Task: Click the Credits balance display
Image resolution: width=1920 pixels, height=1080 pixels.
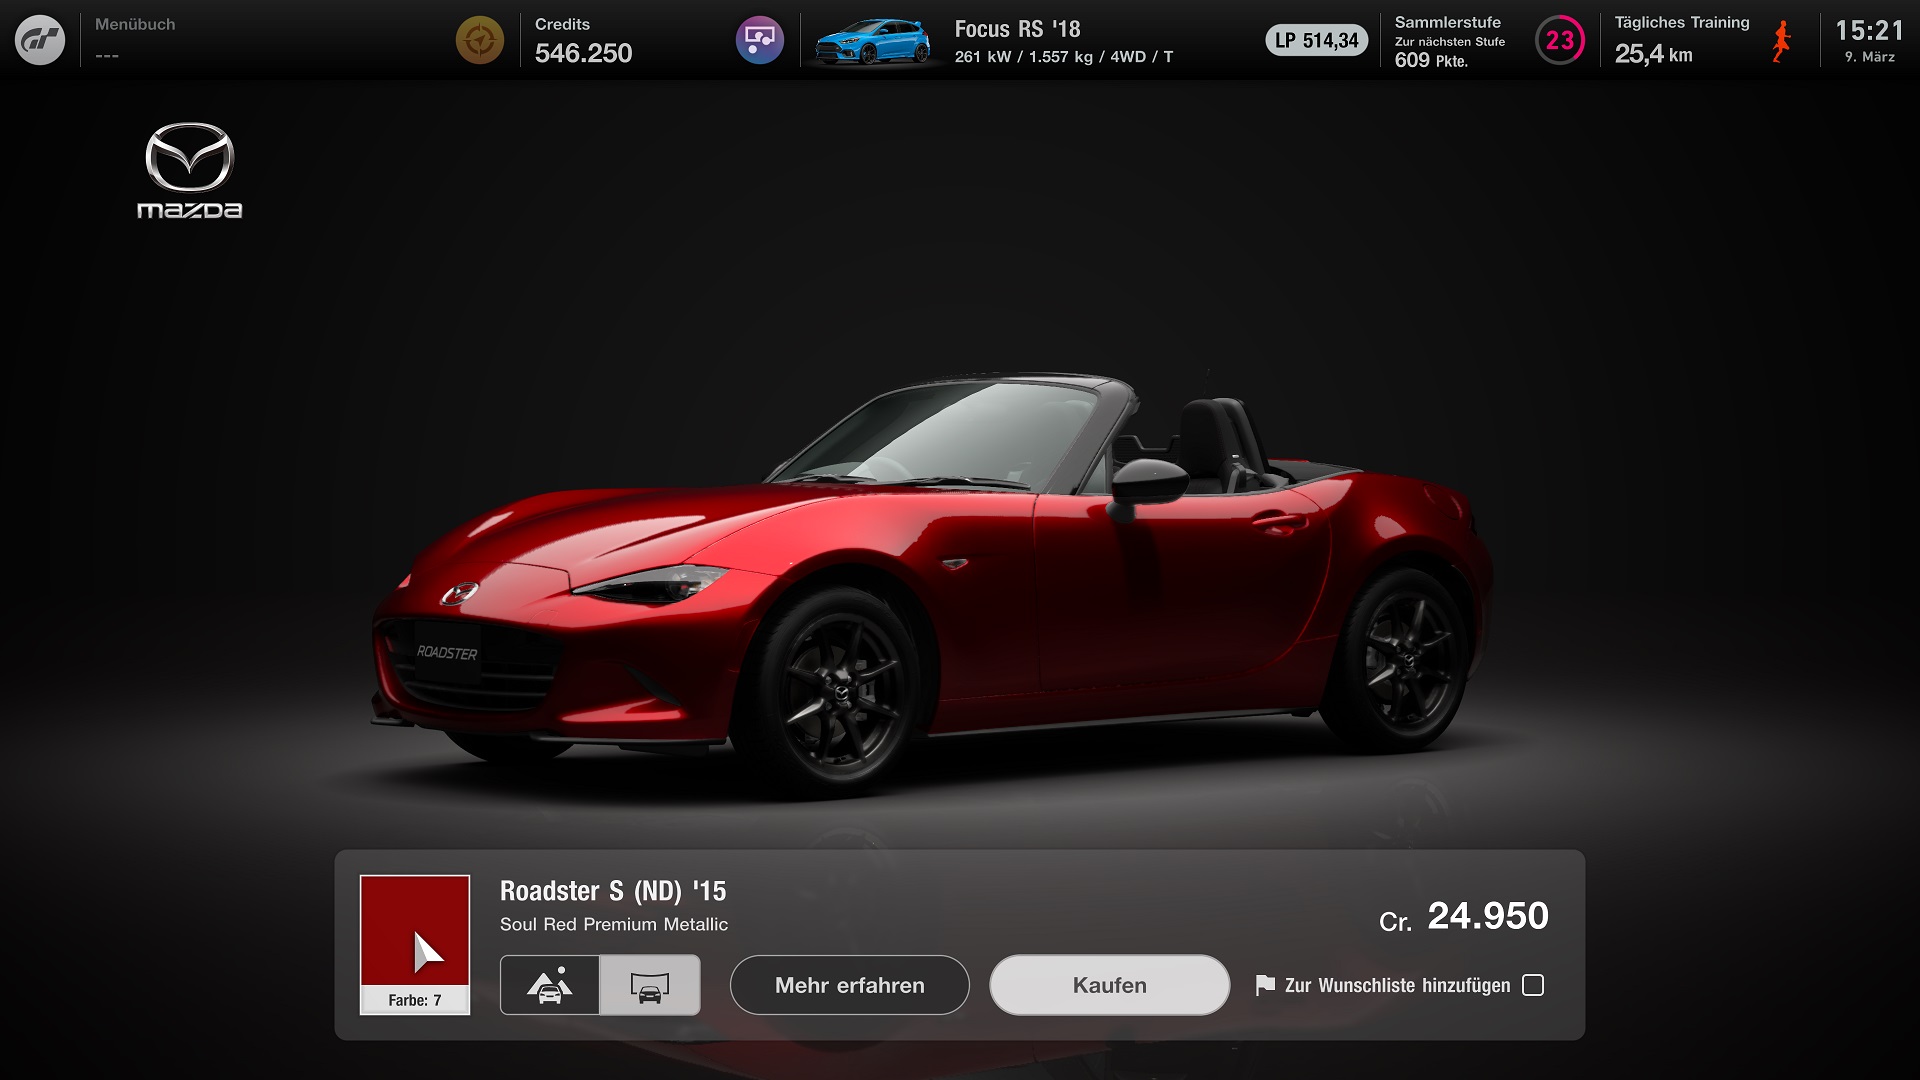Action: click(x=583, y=41)
